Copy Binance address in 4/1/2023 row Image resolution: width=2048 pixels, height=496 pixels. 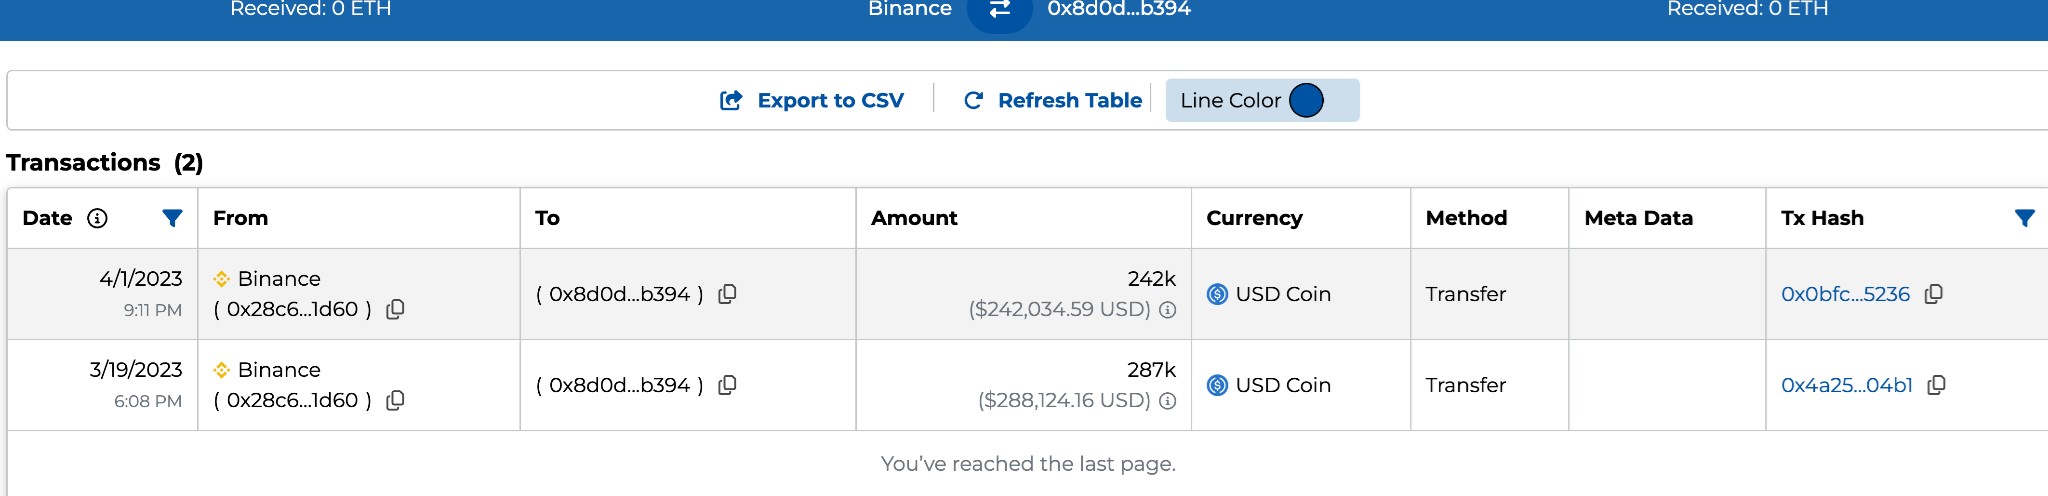[x=396, y=309]
